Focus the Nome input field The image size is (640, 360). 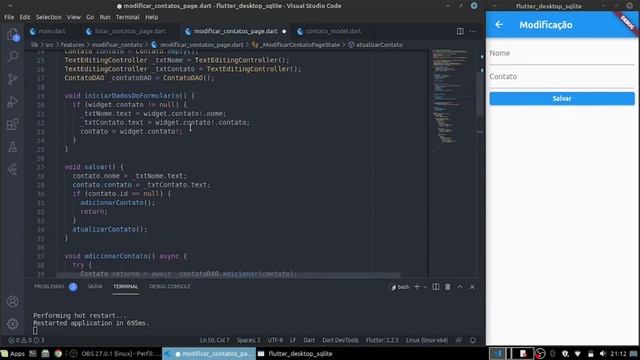click(x=562, y=53)
